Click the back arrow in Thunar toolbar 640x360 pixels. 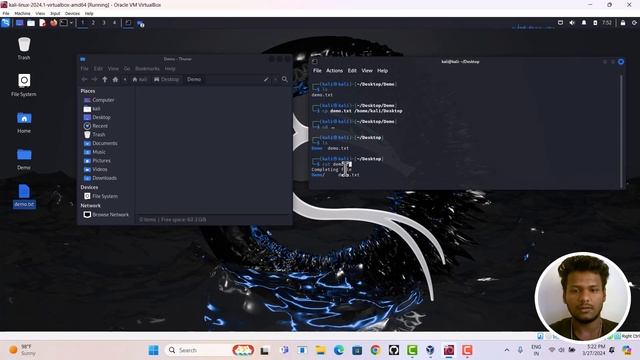point(84,79)
